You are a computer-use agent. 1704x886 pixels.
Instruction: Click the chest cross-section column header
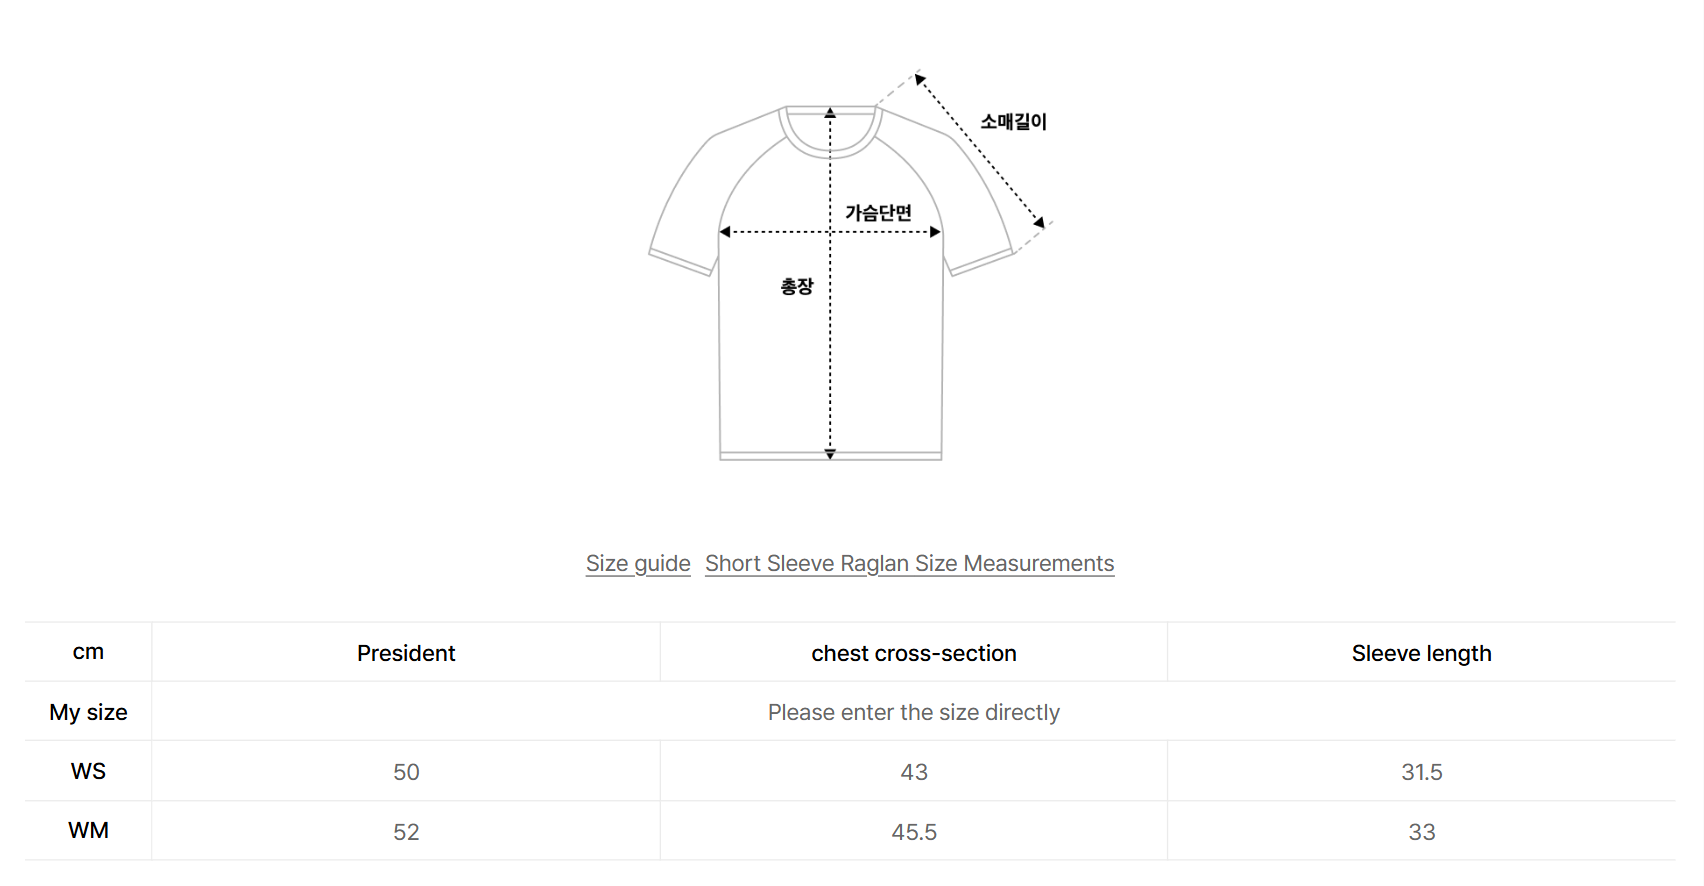click(x=914, y=653)
